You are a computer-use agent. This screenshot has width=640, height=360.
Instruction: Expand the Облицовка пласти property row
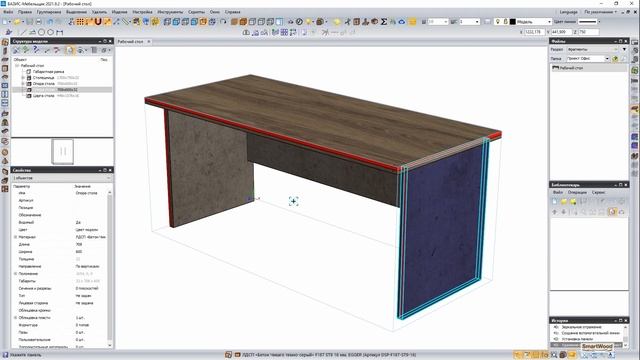16,318
